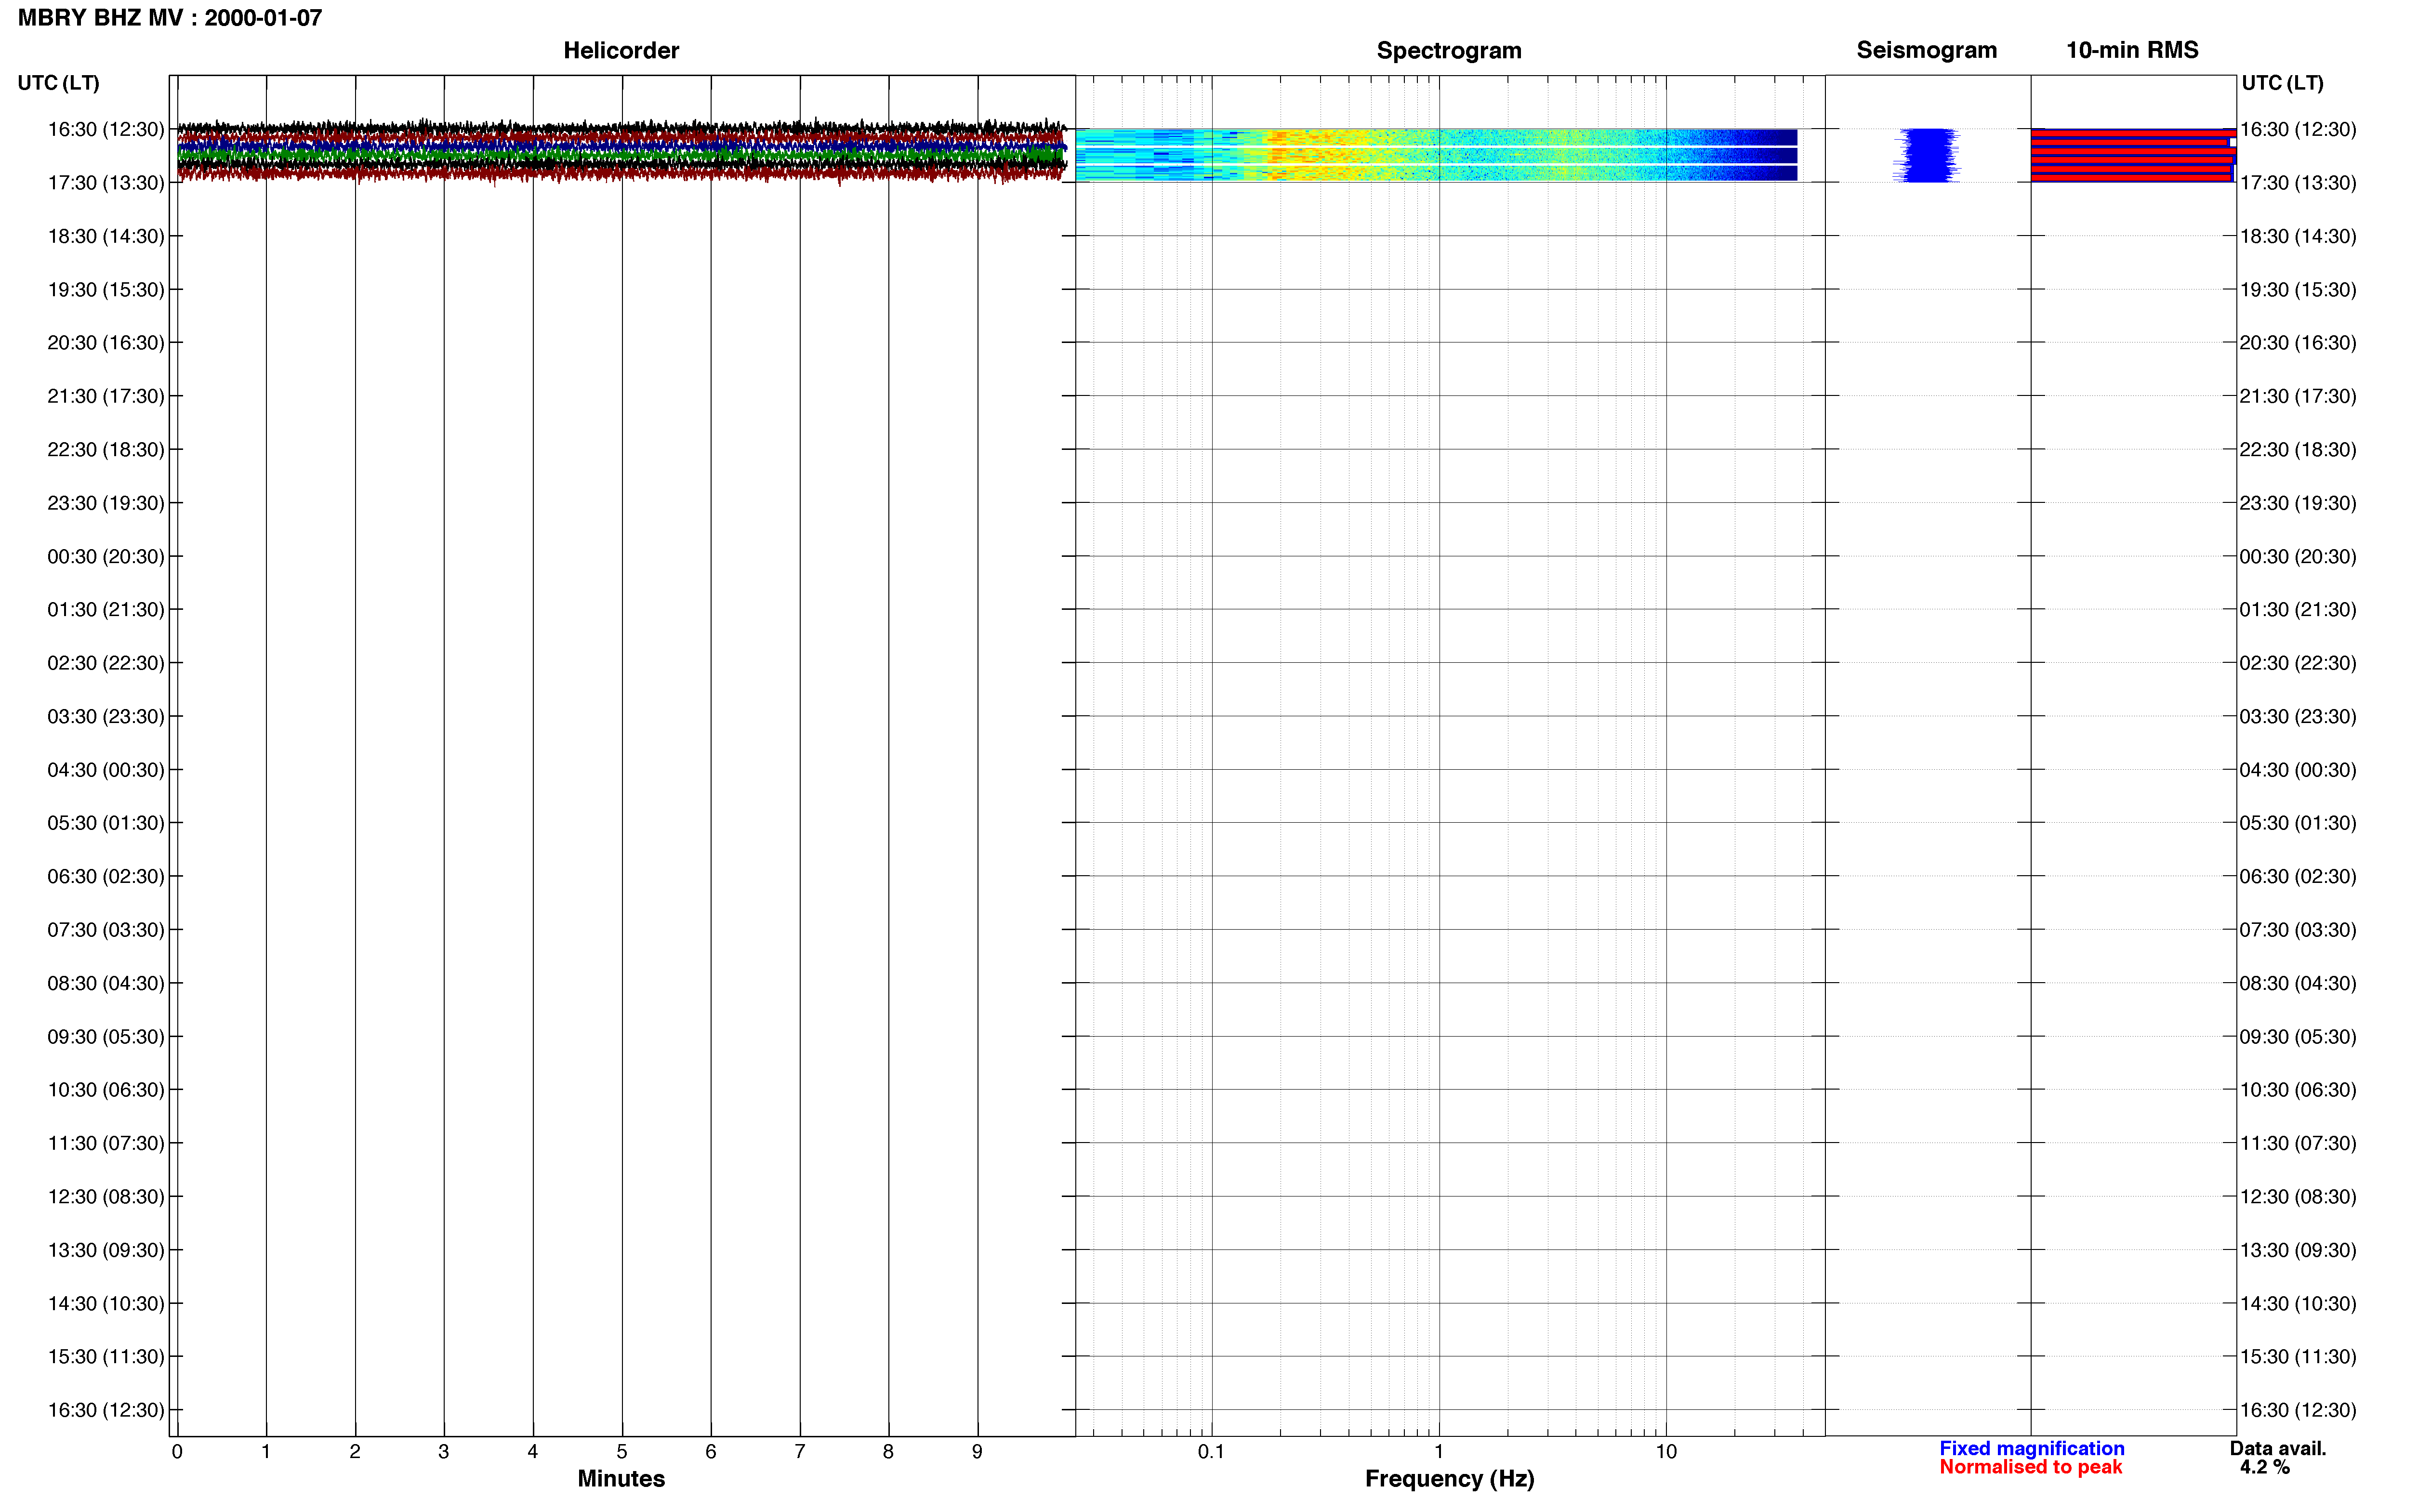Click the right-axis time label 15:30 (11:30)

[x=2297, y=1356]
